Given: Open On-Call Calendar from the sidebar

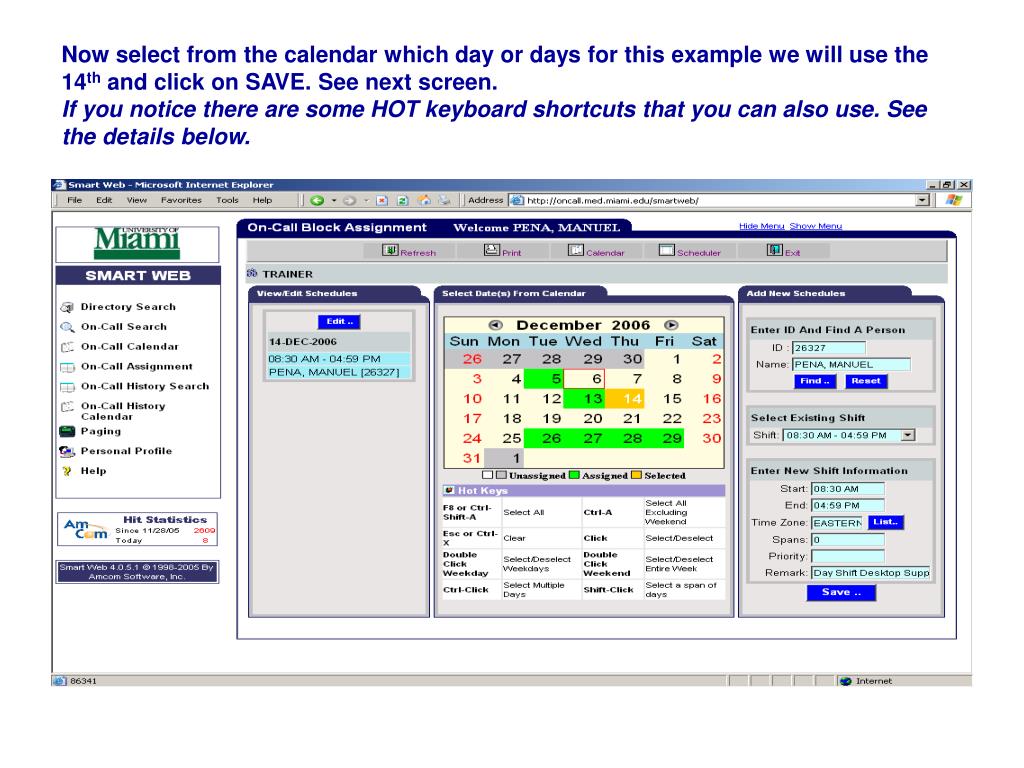Looking at the screenshot, I should pyautogui.click(x=129, y=347).
